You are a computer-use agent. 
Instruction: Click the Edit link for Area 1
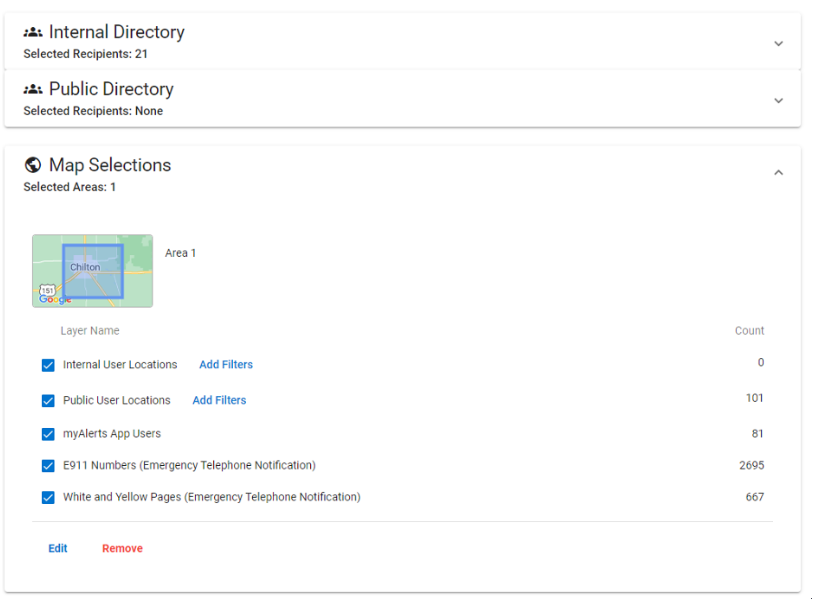tap(58, 549)
